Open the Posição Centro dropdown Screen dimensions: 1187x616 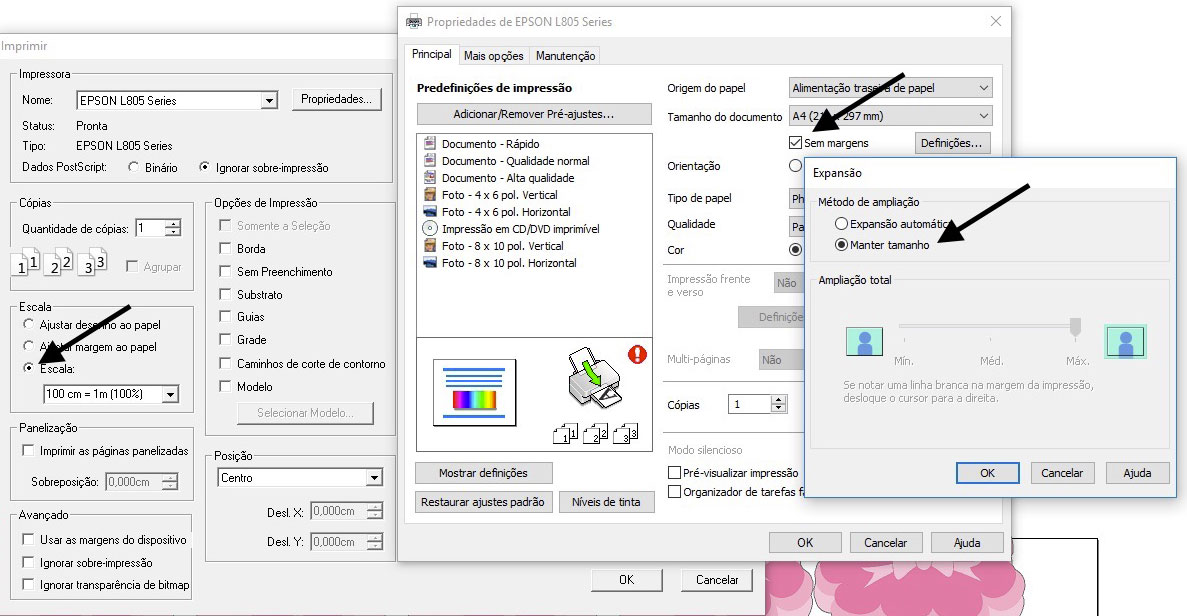click(374, 478)
